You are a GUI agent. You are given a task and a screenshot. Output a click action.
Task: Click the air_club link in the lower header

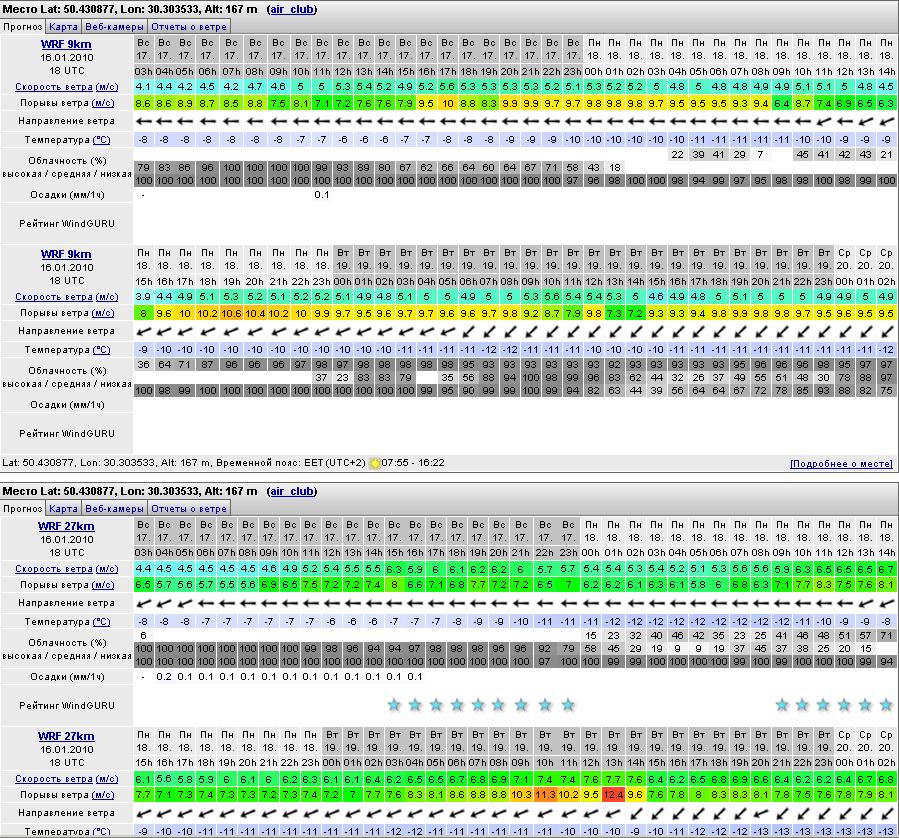[291, 491]
